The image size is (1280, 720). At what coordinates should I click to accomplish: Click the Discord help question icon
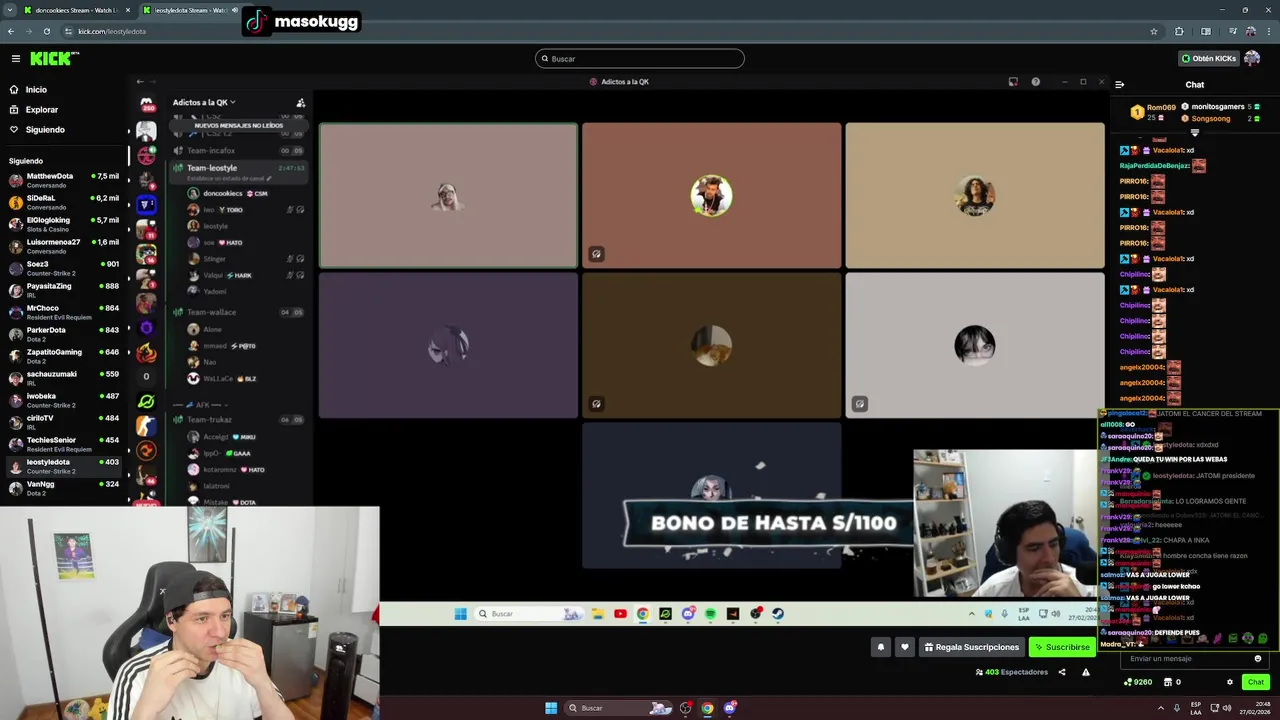1035,82
